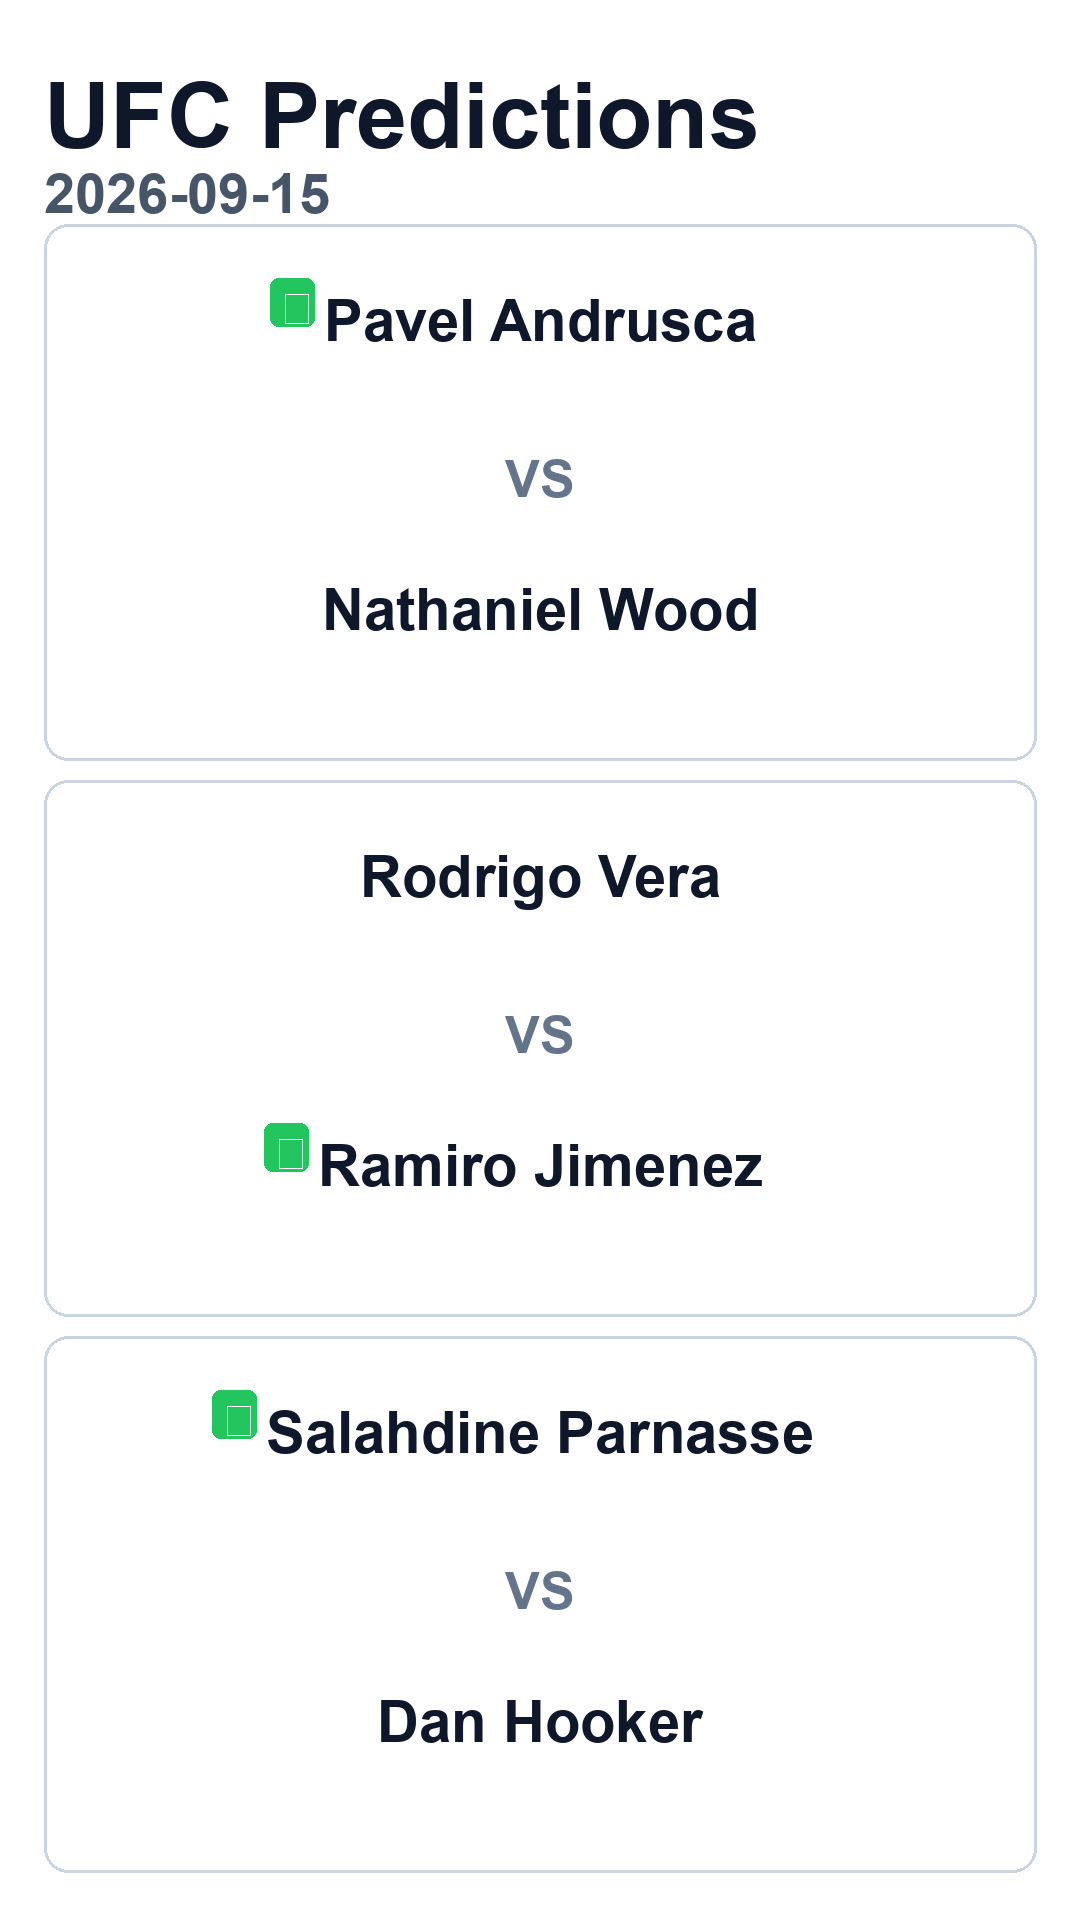The width and height of the screenshot is (1080, 1920).
Task: Pick Rodrigo Vera as winner
Action: point(540,877)
